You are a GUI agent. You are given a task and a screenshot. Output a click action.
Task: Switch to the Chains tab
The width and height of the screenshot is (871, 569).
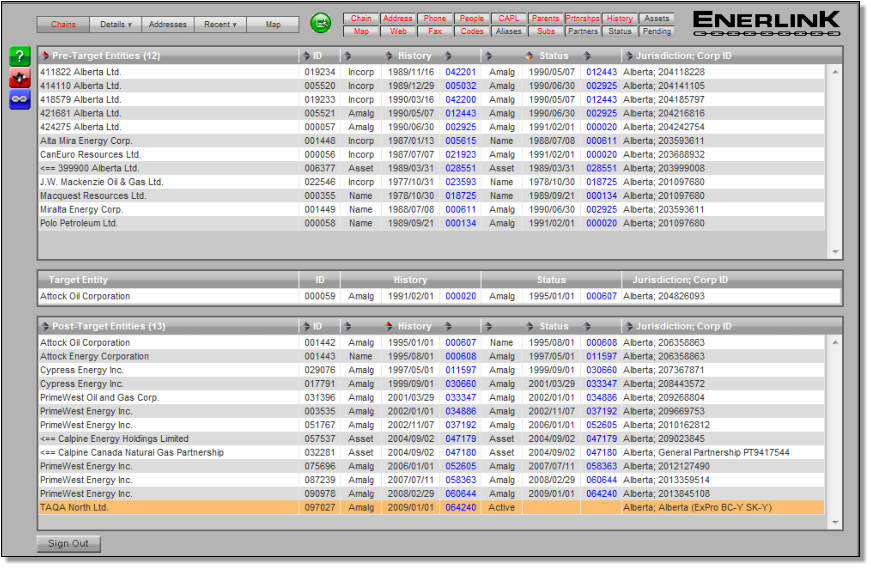(x=63, y=24)
